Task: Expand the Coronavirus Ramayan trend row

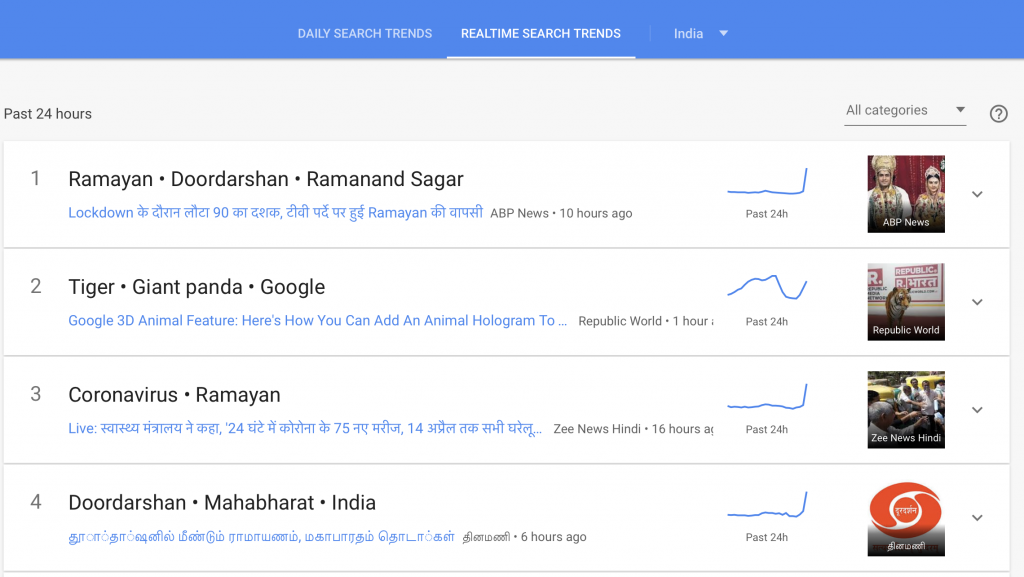Action: 977,410
